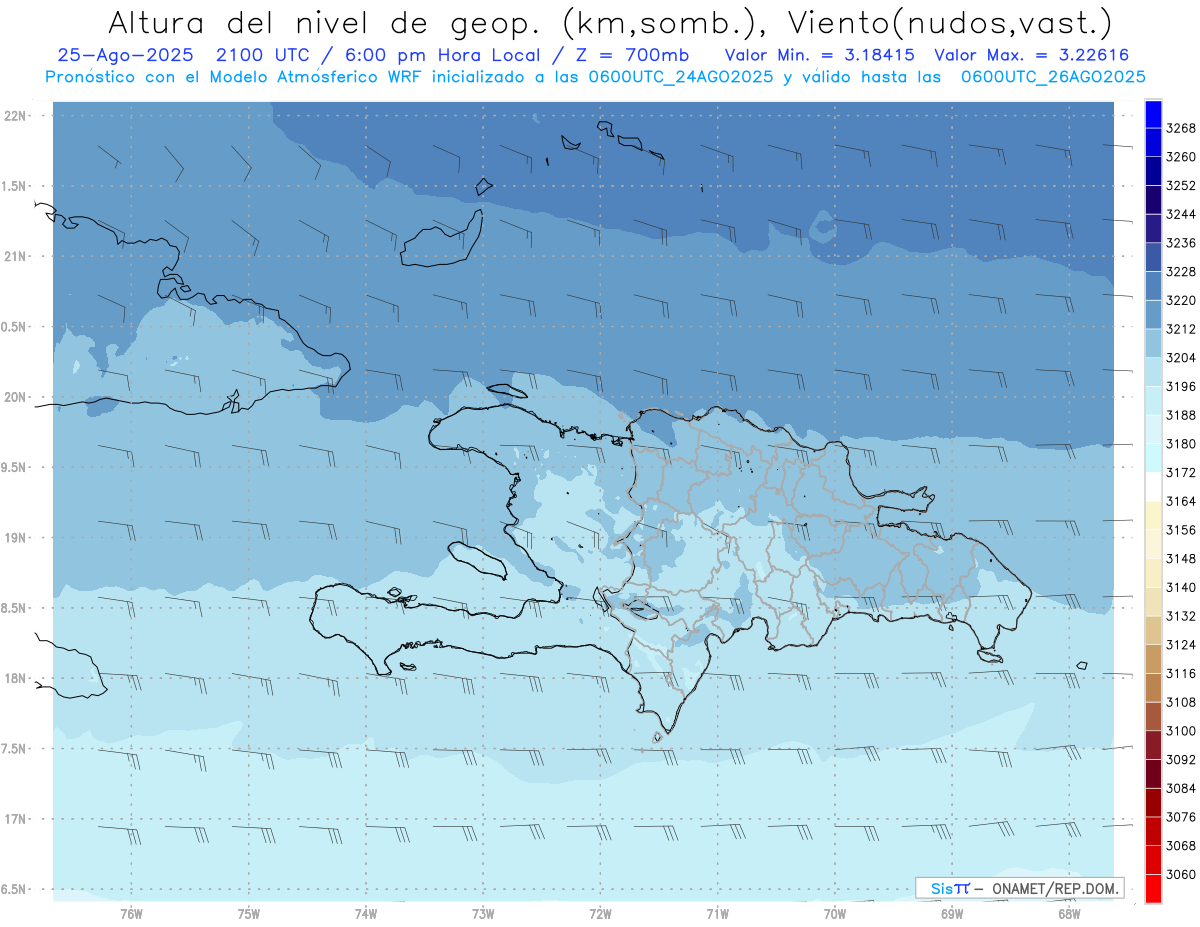Click the 18N latitude label

point(16,678)
